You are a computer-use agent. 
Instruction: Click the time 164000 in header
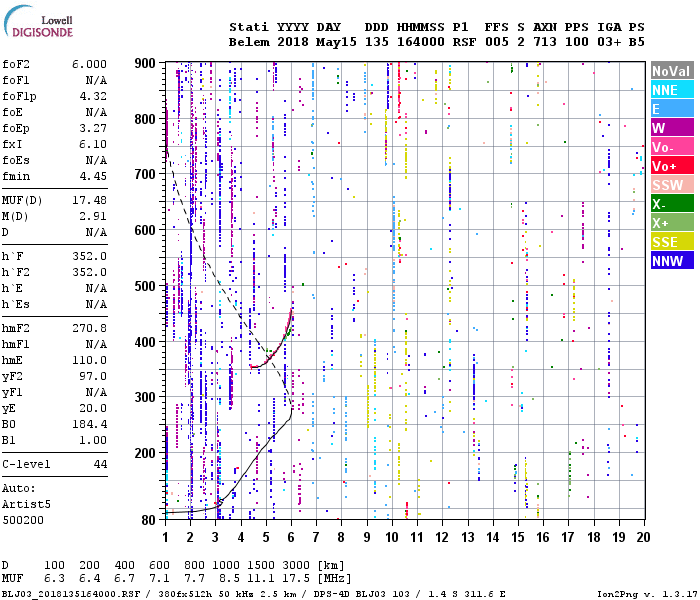(x=421, y=42)
